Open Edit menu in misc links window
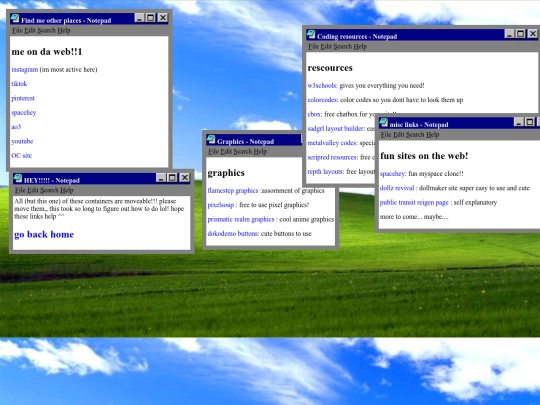This screenshot has width=540, height=405. tap(398, 134)
